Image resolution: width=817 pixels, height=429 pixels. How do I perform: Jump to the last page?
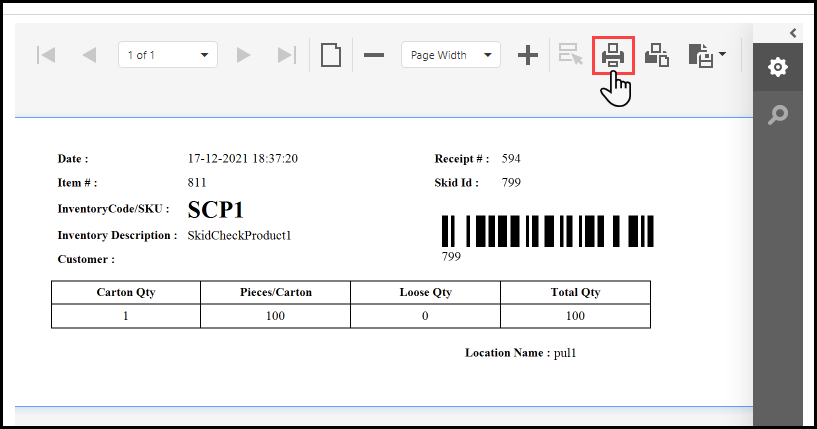(287, 55)
